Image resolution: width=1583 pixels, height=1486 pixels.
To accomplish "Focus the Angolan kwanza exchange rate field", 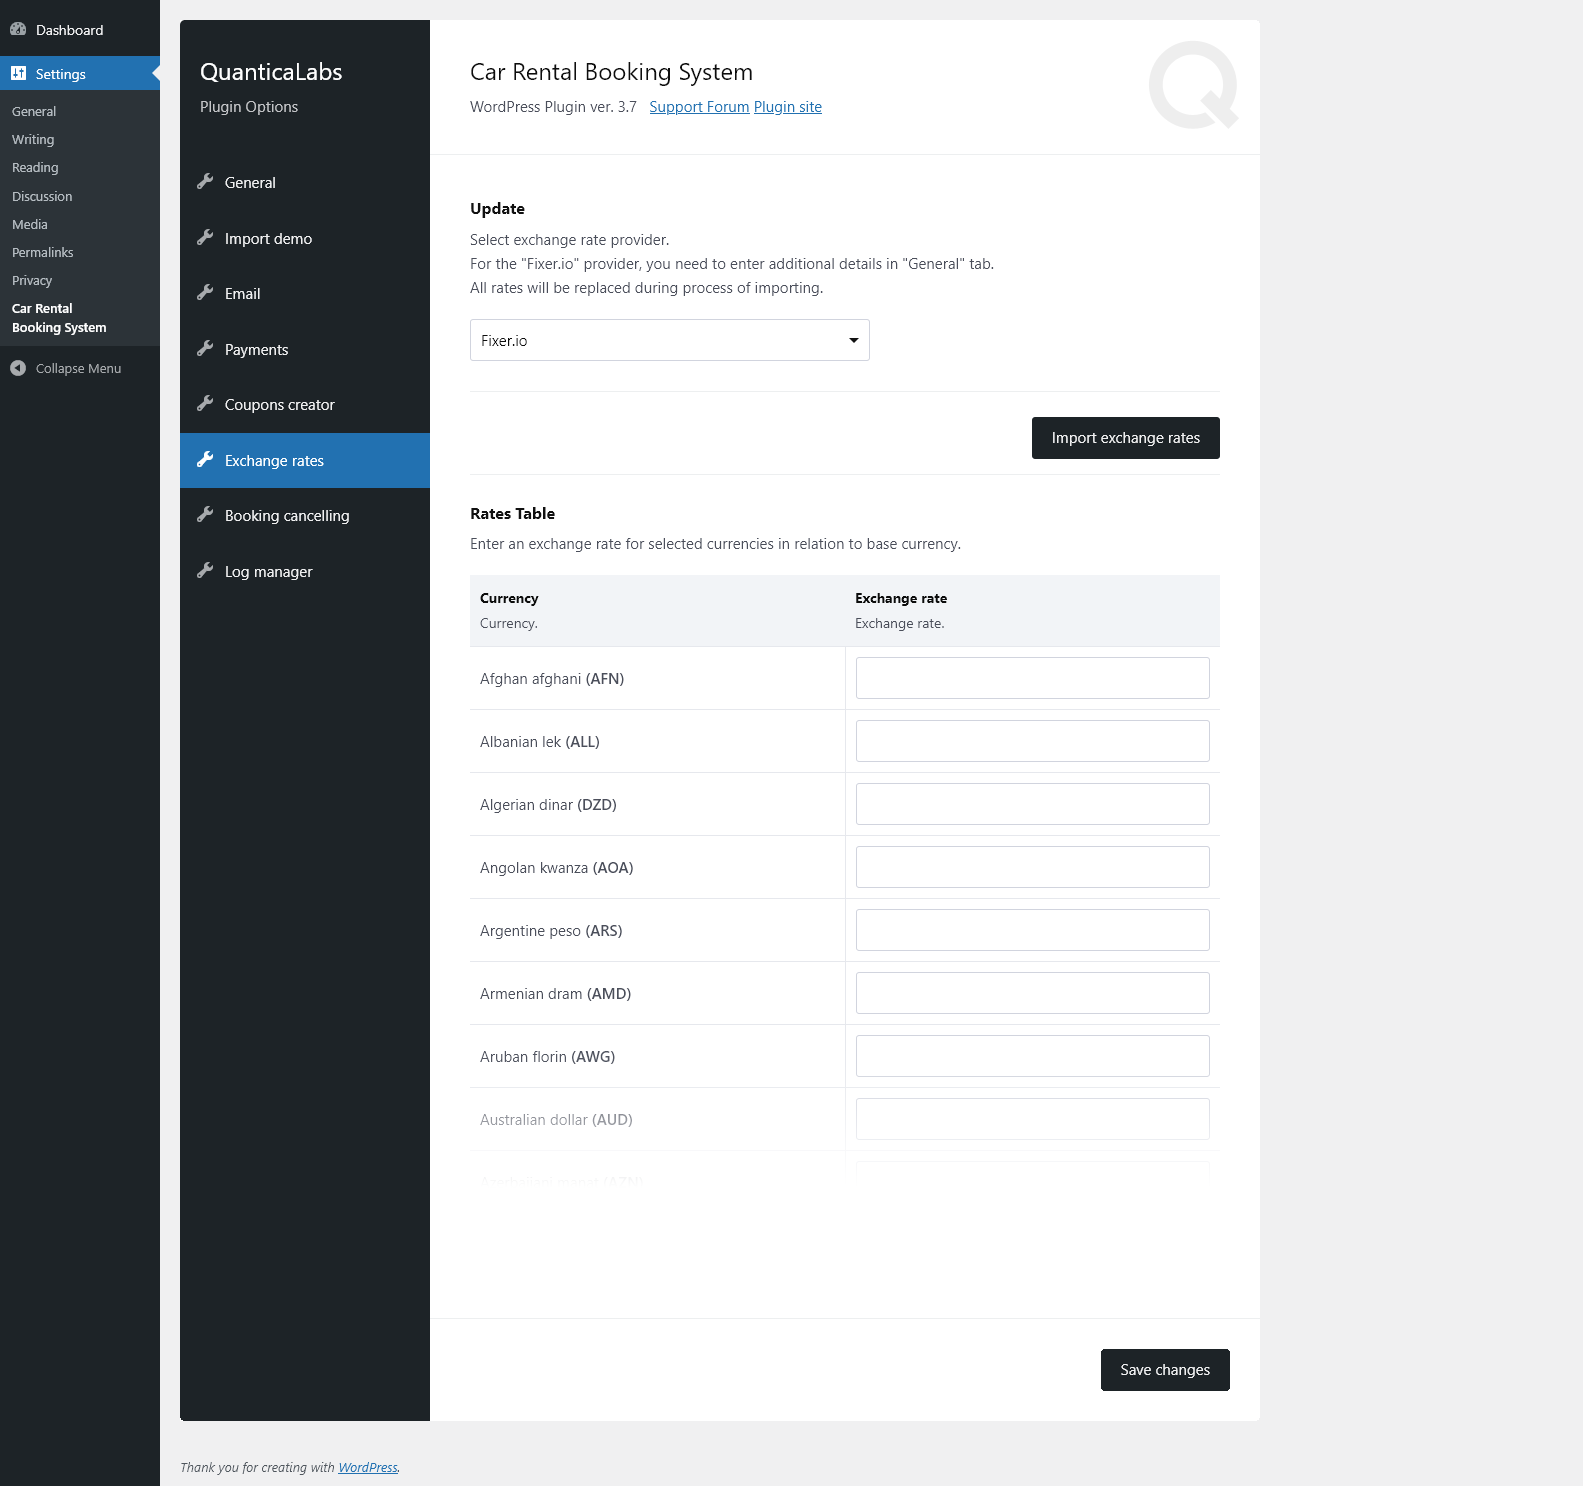I will (x=1033, y=867).
